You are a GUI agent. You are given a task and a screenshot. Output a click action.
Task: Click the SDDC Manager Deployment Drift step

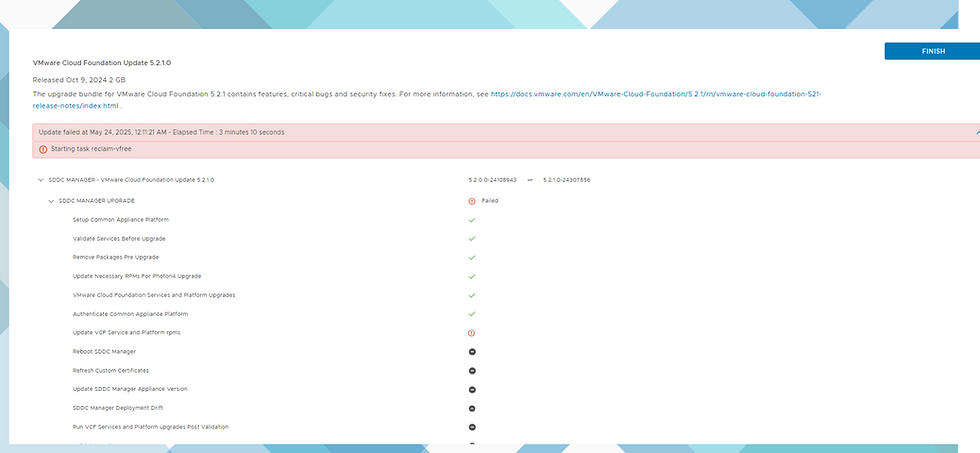[x=117, y=408]
